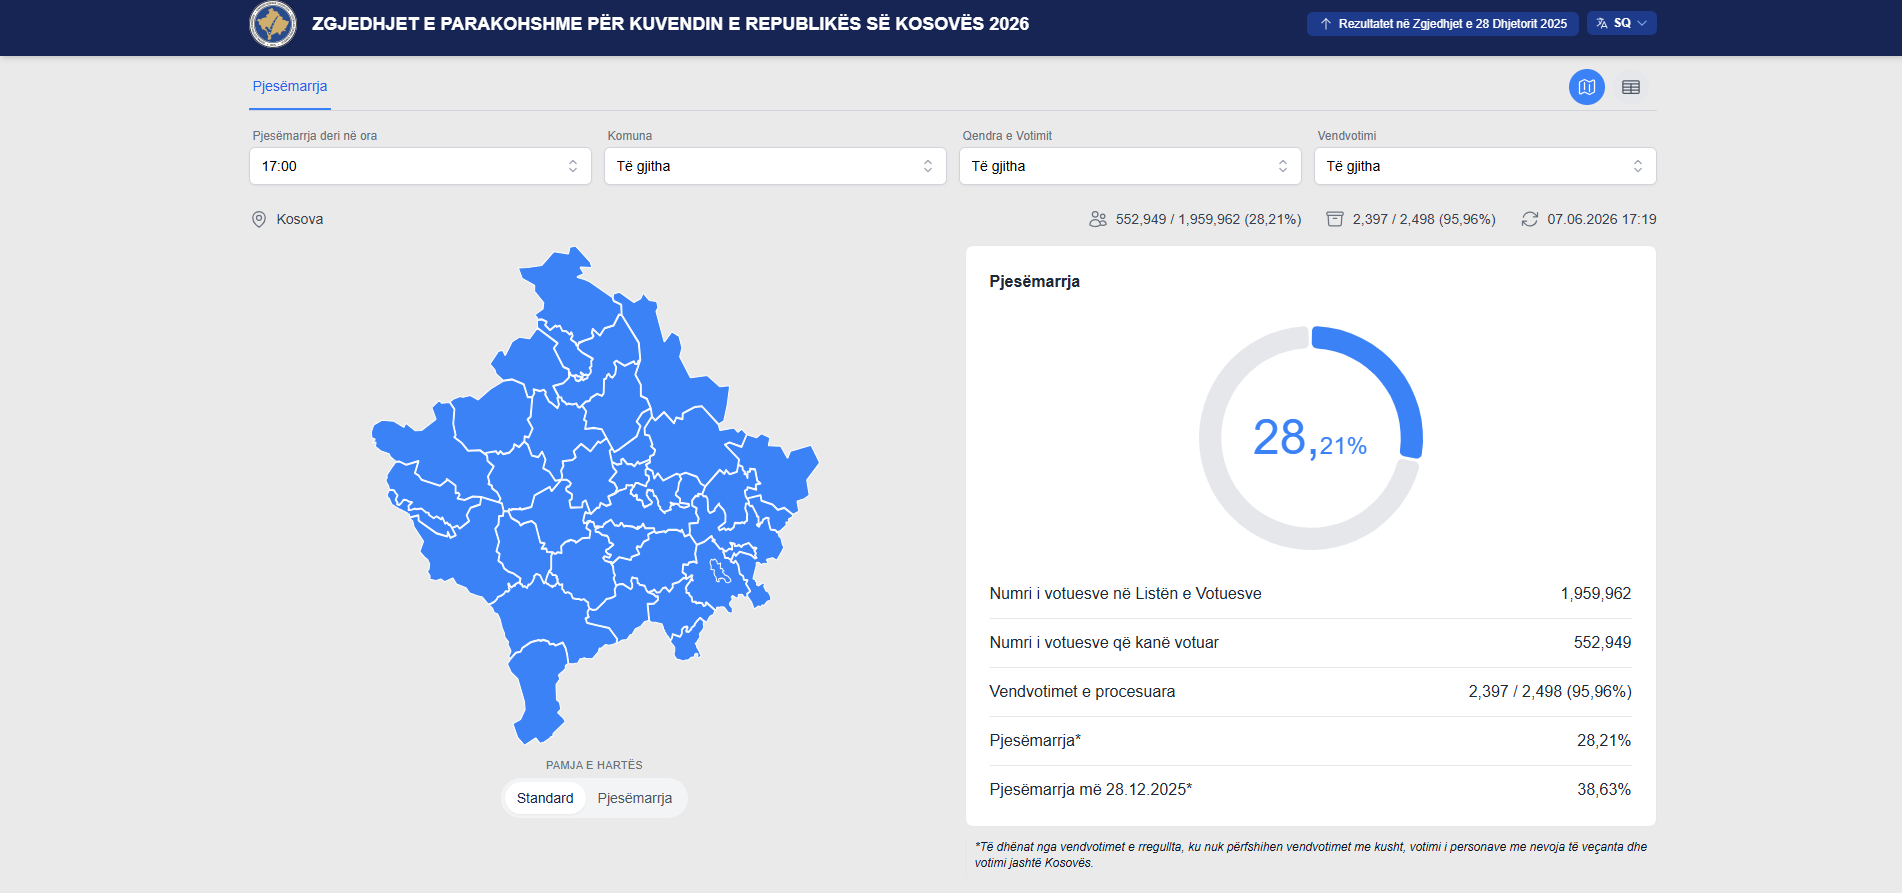Viewport: 1902px width, 893px height.
Task: Click the translate language icon
Action: point(1602,23)
